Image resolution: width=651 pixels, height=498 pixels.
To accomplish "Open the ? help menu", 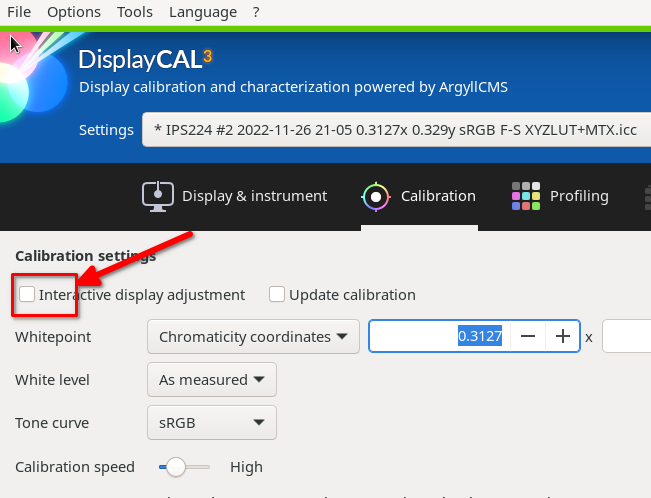I will click(x=256, y=12).
